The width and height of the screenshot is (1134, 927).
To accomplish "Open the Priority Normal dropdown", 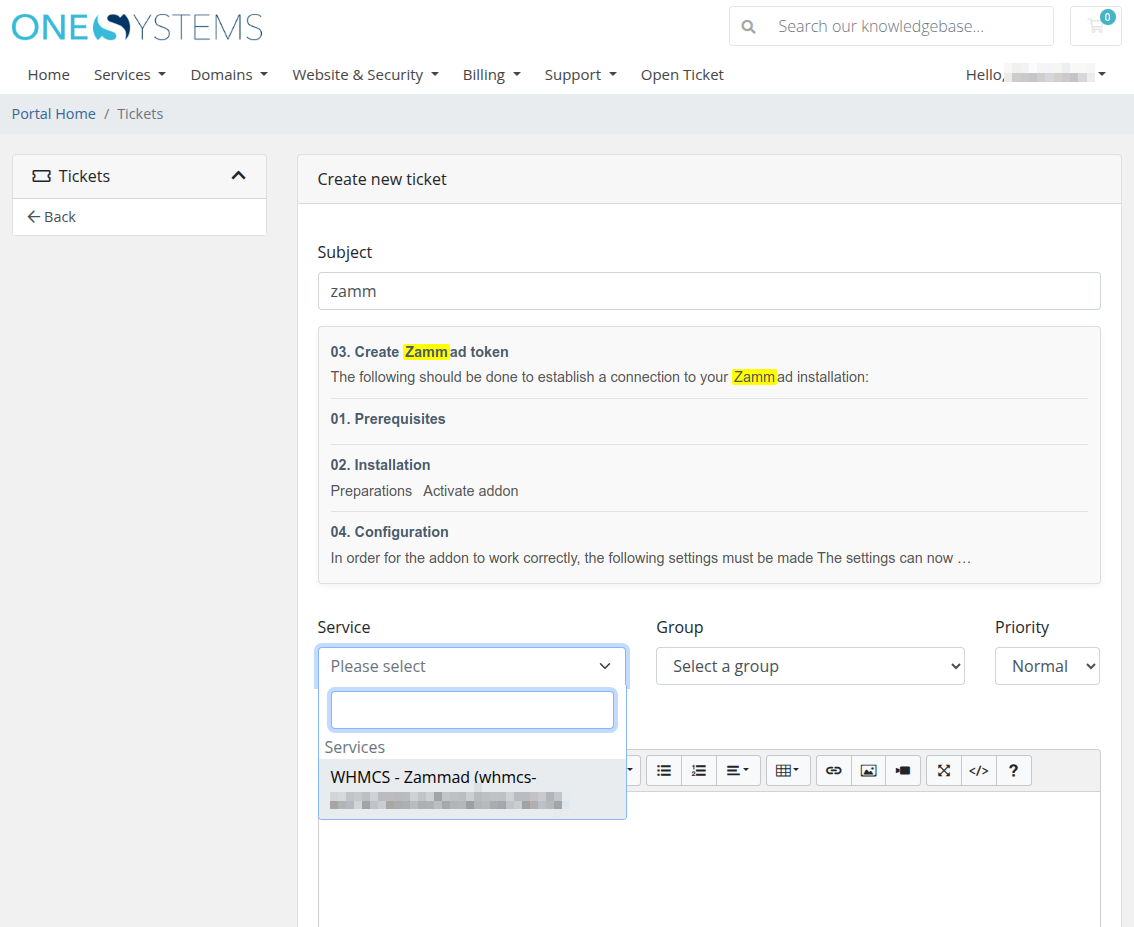I will pyautogui.click(x=1047, y=666).
